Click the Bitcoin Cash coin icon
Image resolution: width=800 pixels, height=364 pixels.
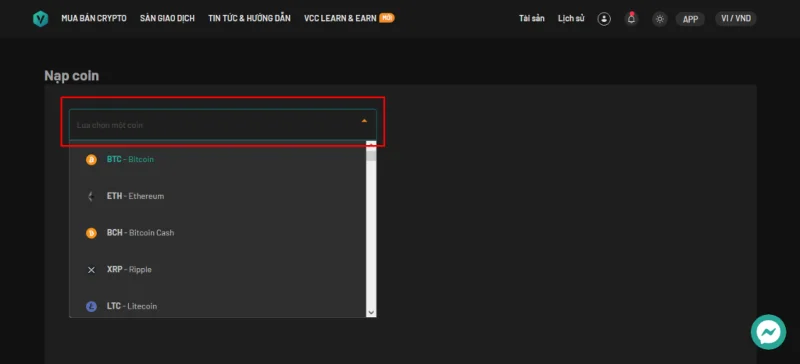(91, 233)
